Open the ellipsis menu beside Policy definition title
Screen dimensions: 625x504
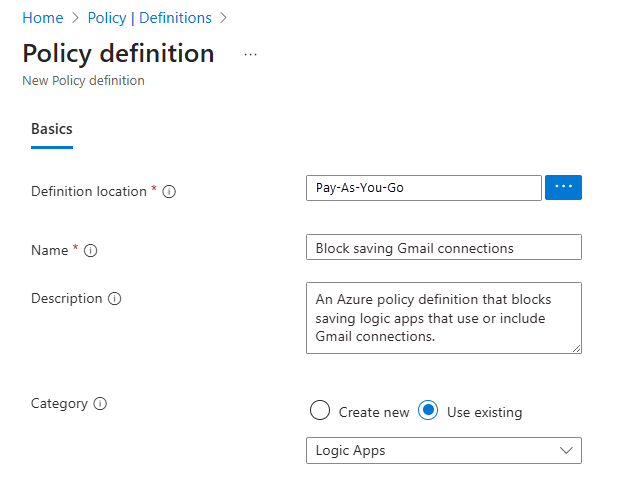point(250,54)
